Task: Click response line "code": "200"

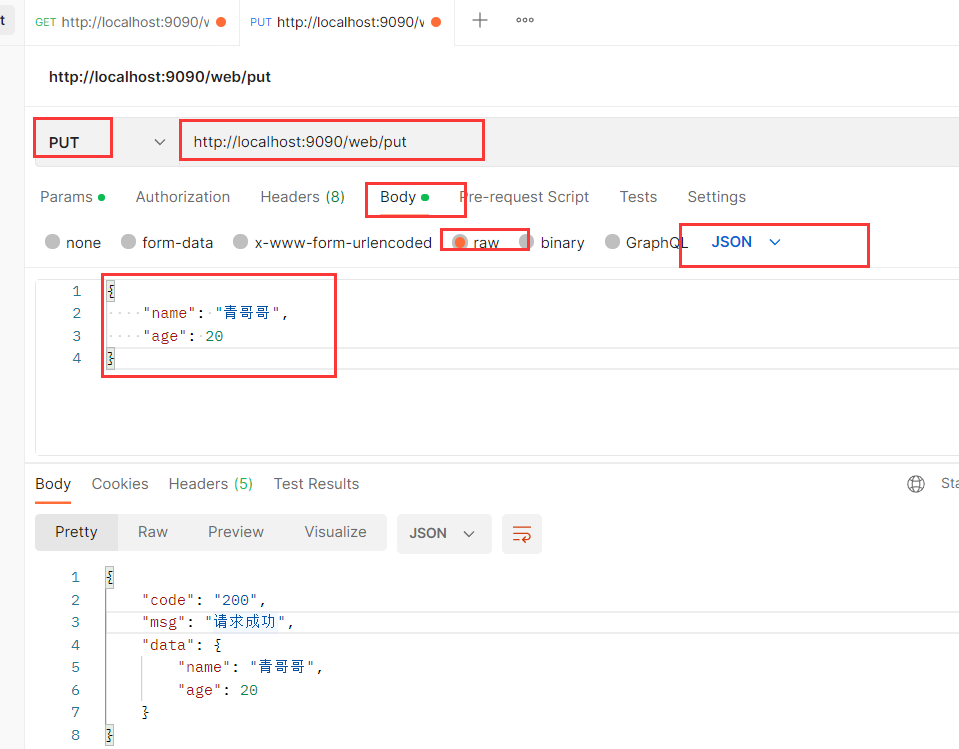Action: pos(204,600)
